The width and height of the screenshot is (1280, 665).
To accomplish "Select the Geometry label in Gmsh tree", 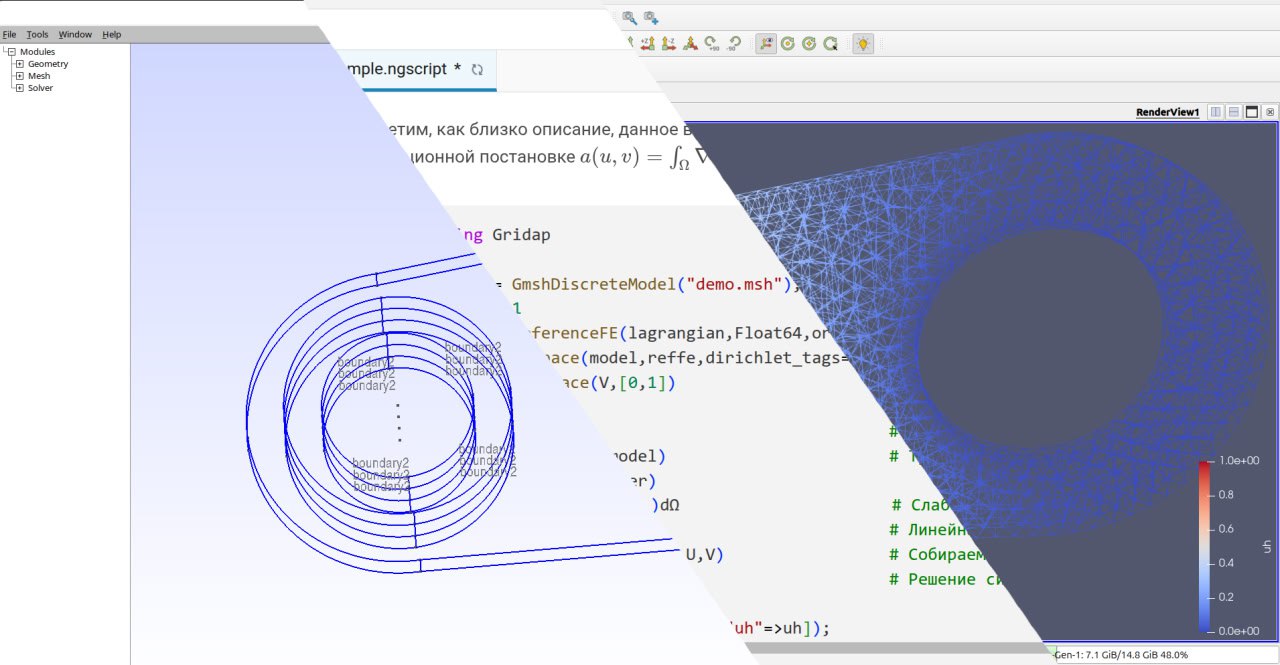I will point(48,63).
